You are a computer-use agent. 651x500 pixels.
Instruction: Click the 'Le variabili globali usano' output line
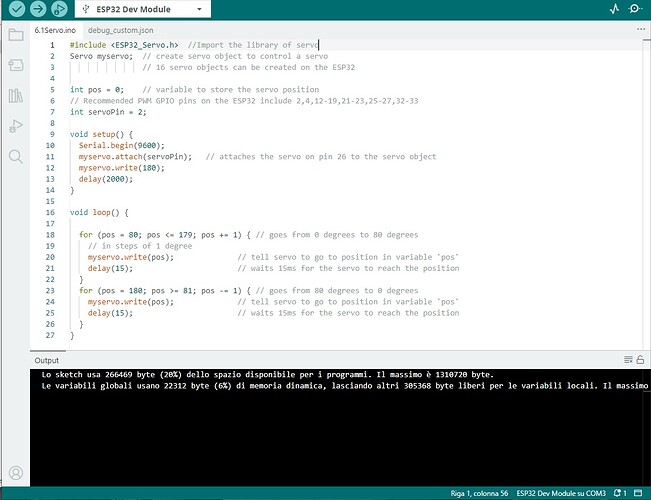point(345,386)
